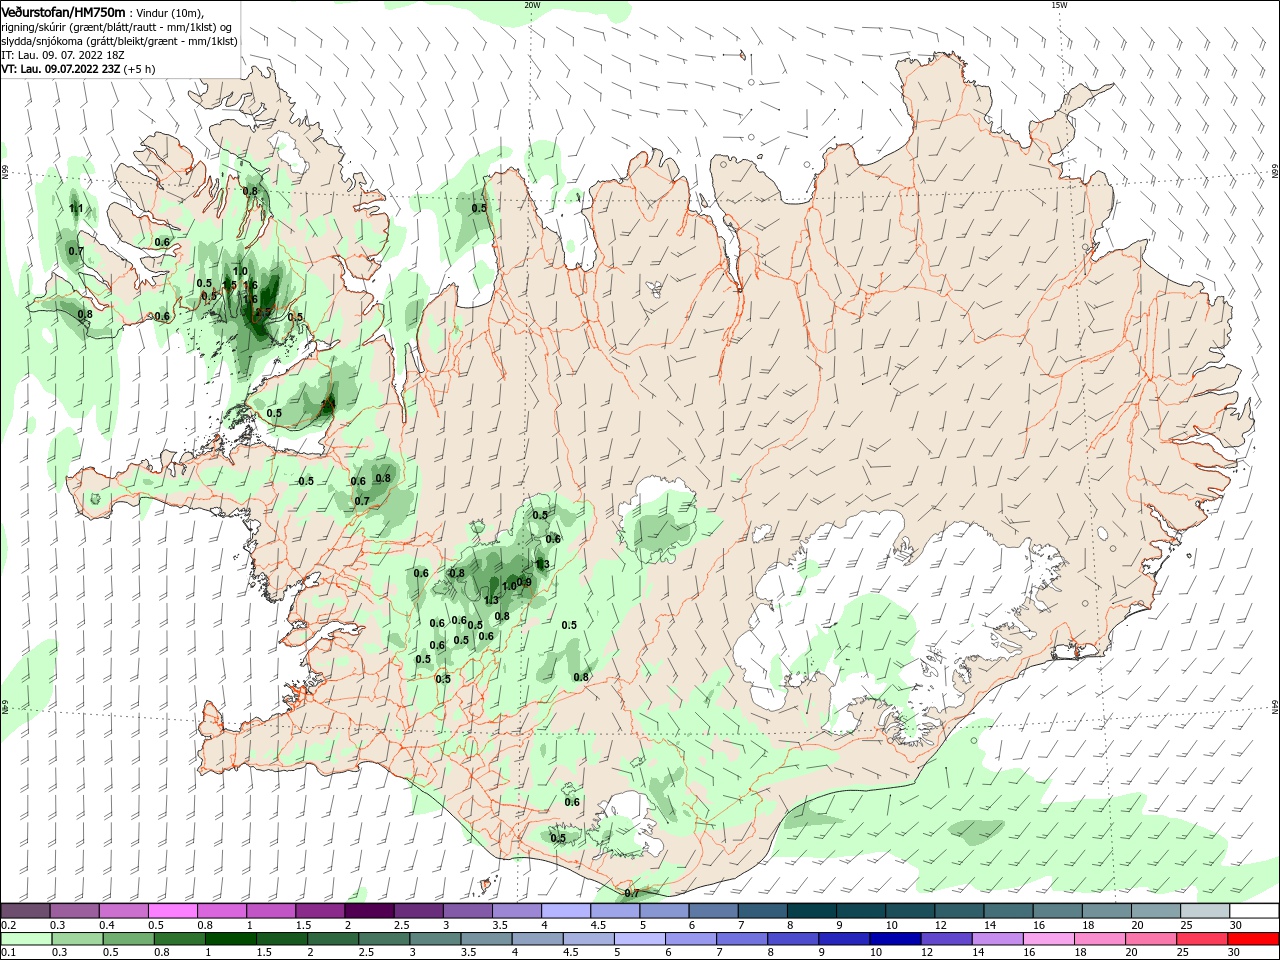Click the Veðurstofan/HM750m title text
This screenshot has height=960, width=1280.
click(63, 12)
